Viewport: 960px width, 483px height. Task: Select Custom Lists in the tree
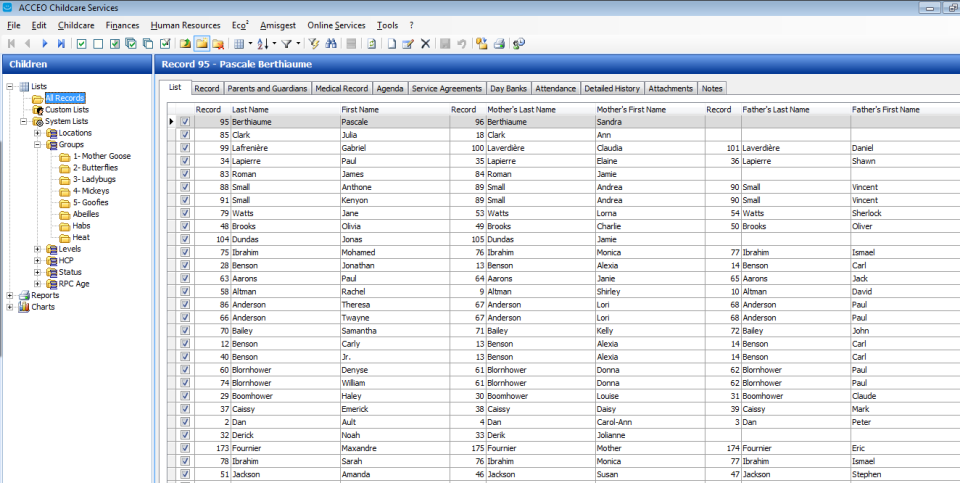[x=67, y=110]
